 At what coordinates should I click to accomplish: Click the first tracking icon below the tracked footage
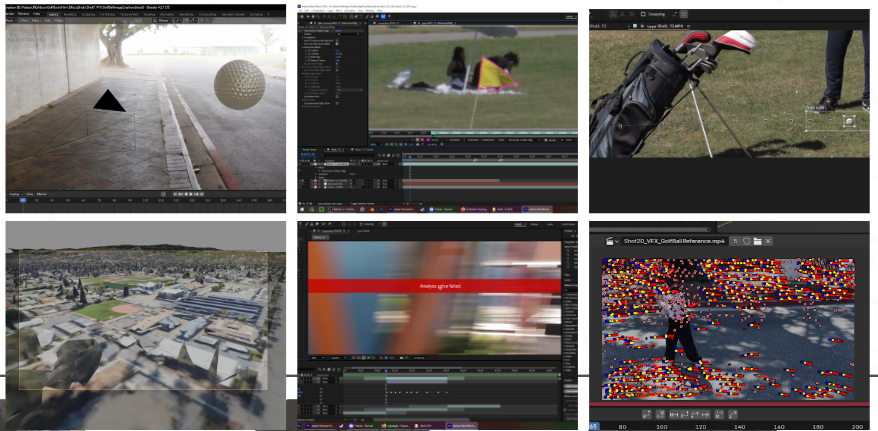[647, 414]
